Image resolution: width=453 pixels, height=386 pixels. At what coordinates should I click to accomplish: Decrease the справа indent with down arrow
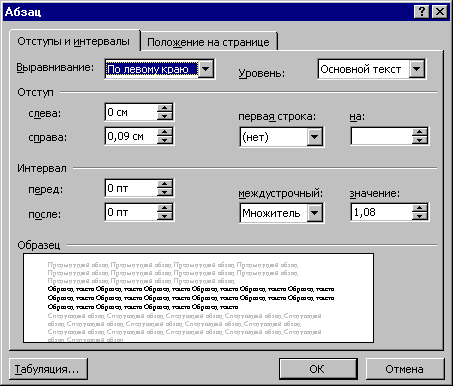coord(165,140)
